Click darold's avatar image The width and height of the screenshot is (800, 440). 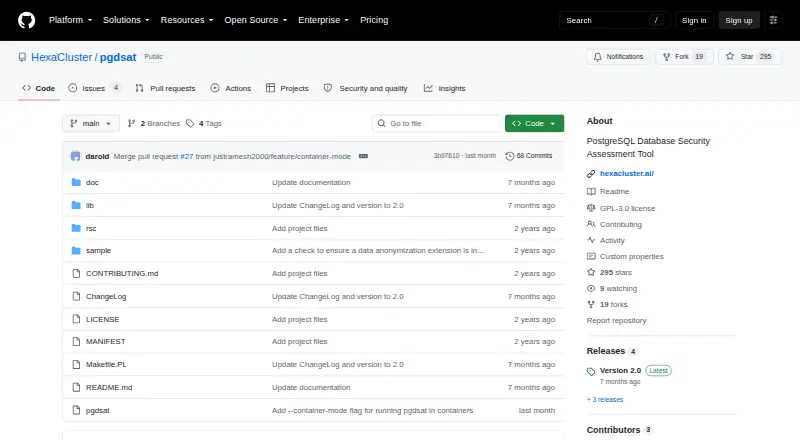point(76,156)
